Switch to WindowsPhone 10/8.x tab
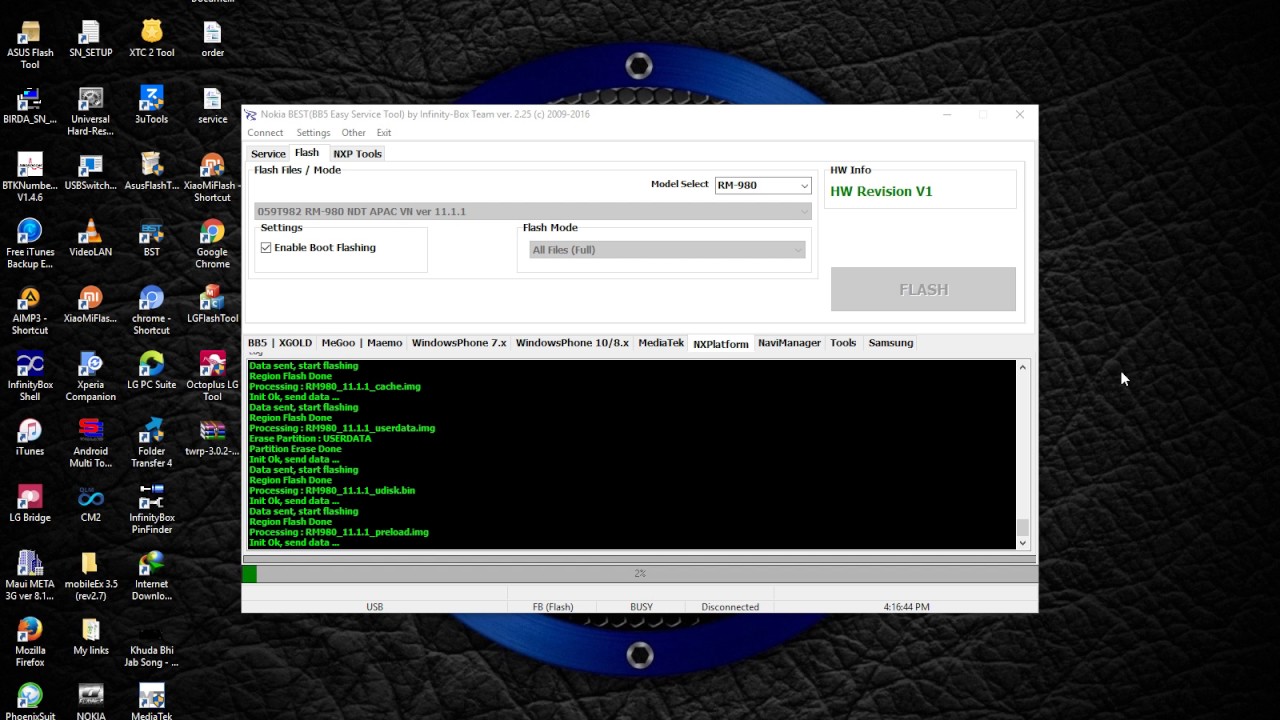This screenshot has width=1280, height=720. pos(572,343)
